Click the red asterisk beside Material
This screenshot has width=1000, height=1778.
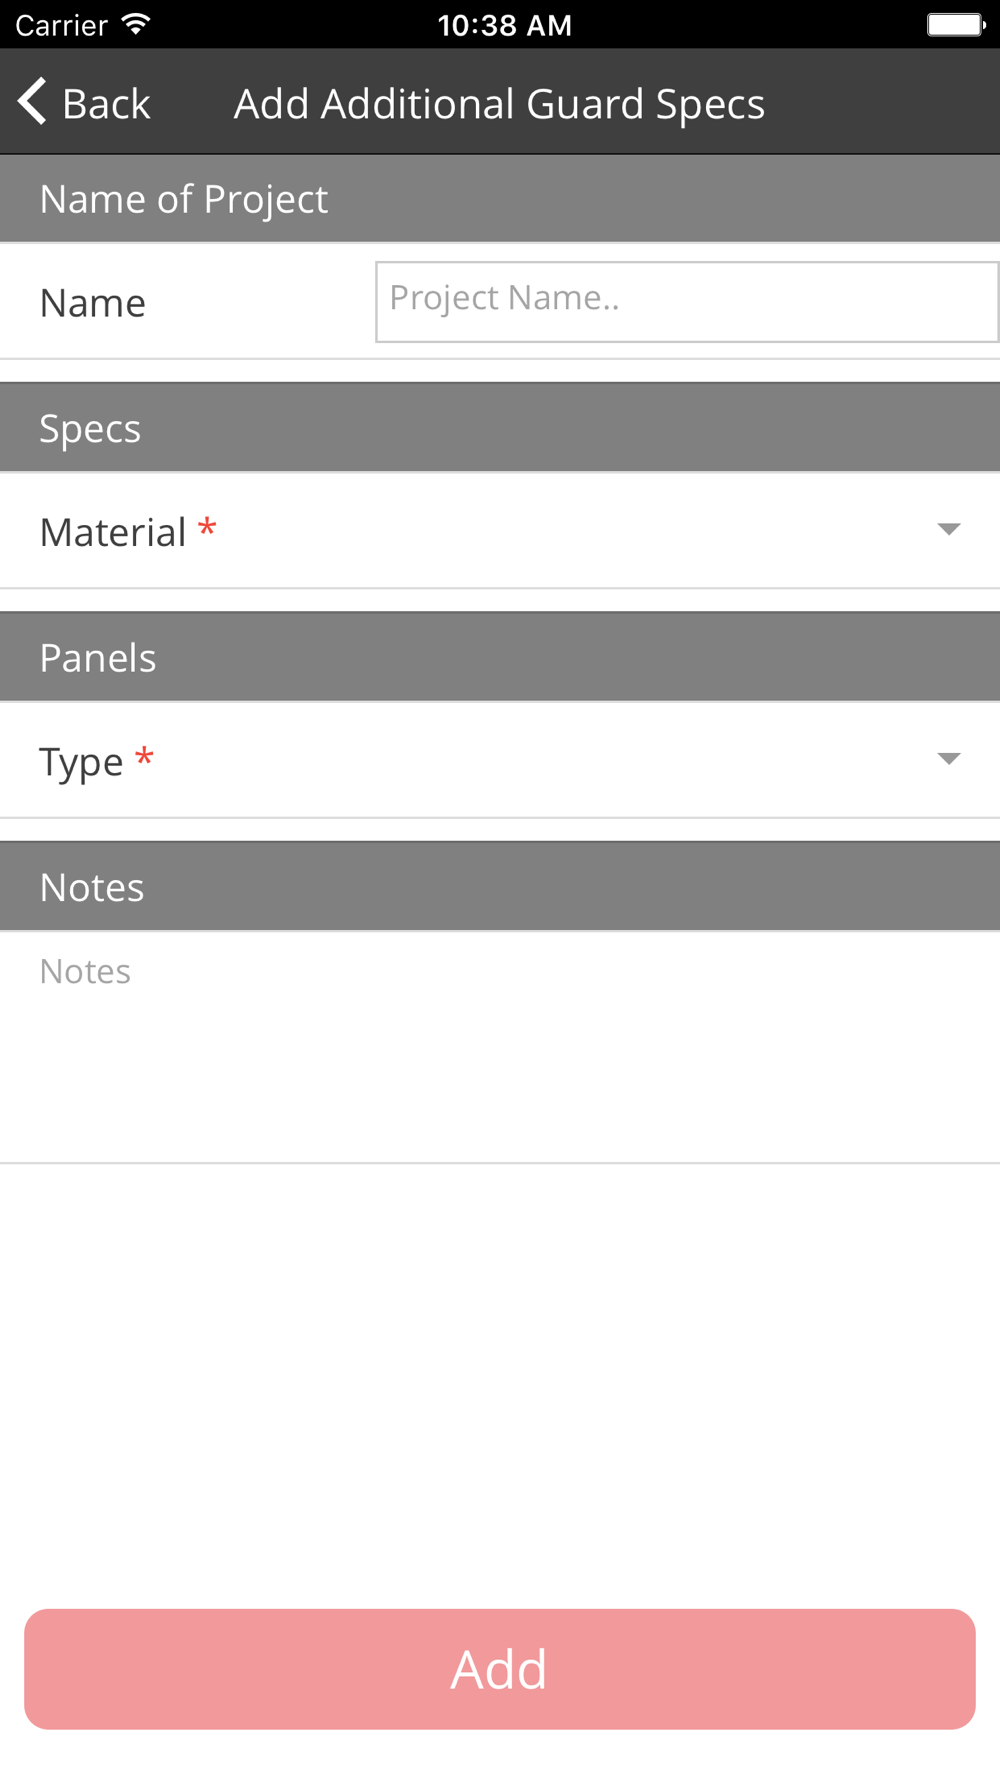[207, 528]
